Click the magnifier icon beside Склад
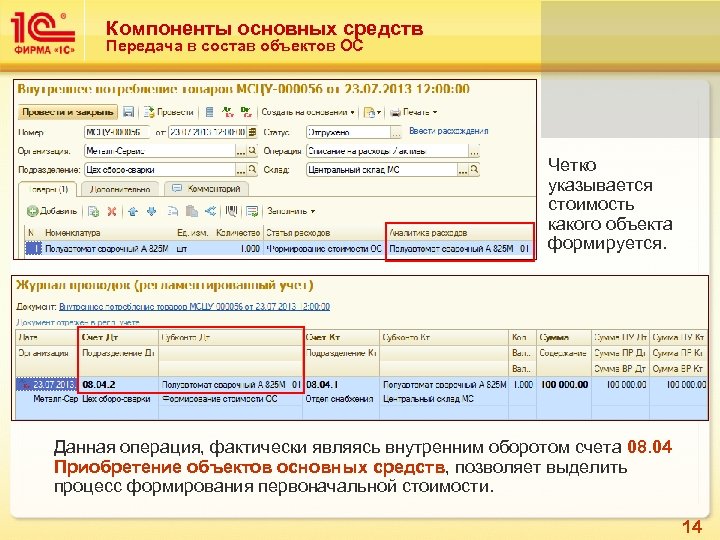This screenshot has height=540, width=720. coord(474,169)
